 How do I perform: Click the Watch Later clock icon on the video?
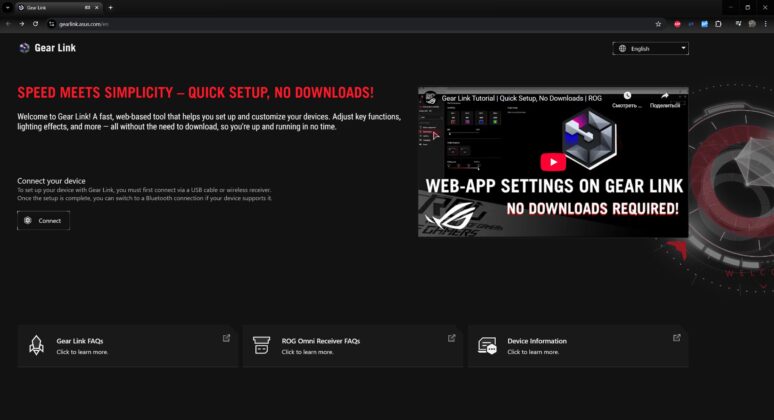pos(627,96)
